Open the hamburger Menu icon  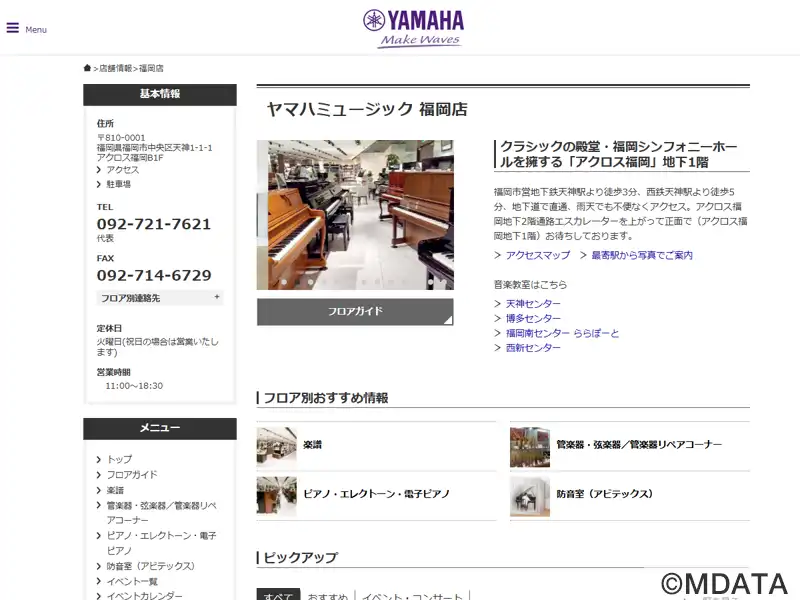[x=13, y=28]
